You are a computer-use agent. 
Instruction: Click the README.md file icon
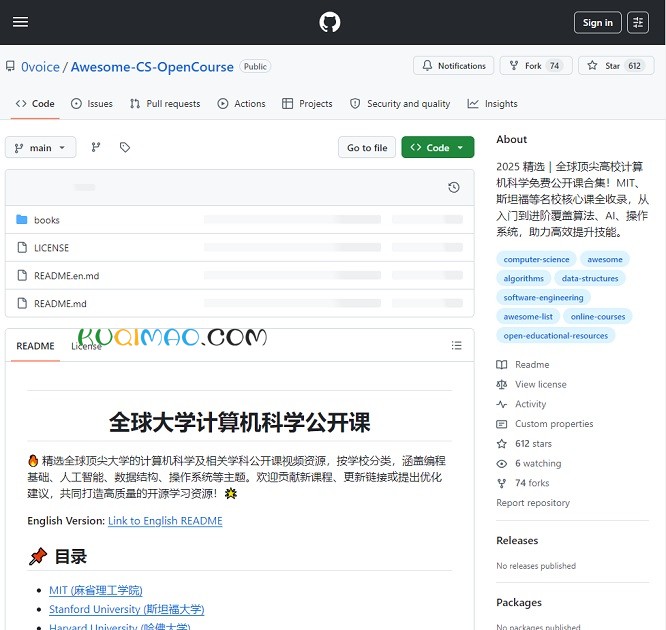click(x=22, y=303)
